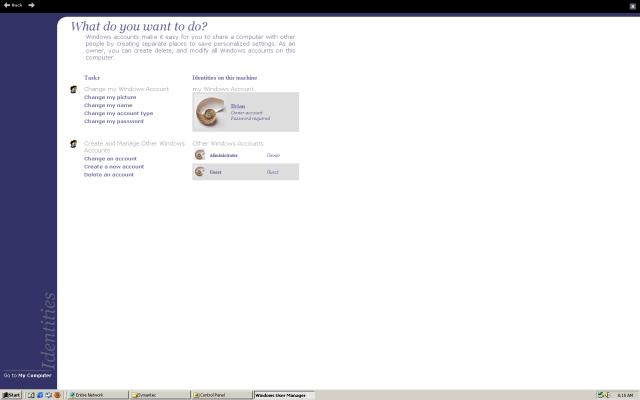Click first quick launch icon next to Start
This screenshot has width=640, height=400.
(x=31, y=395)
